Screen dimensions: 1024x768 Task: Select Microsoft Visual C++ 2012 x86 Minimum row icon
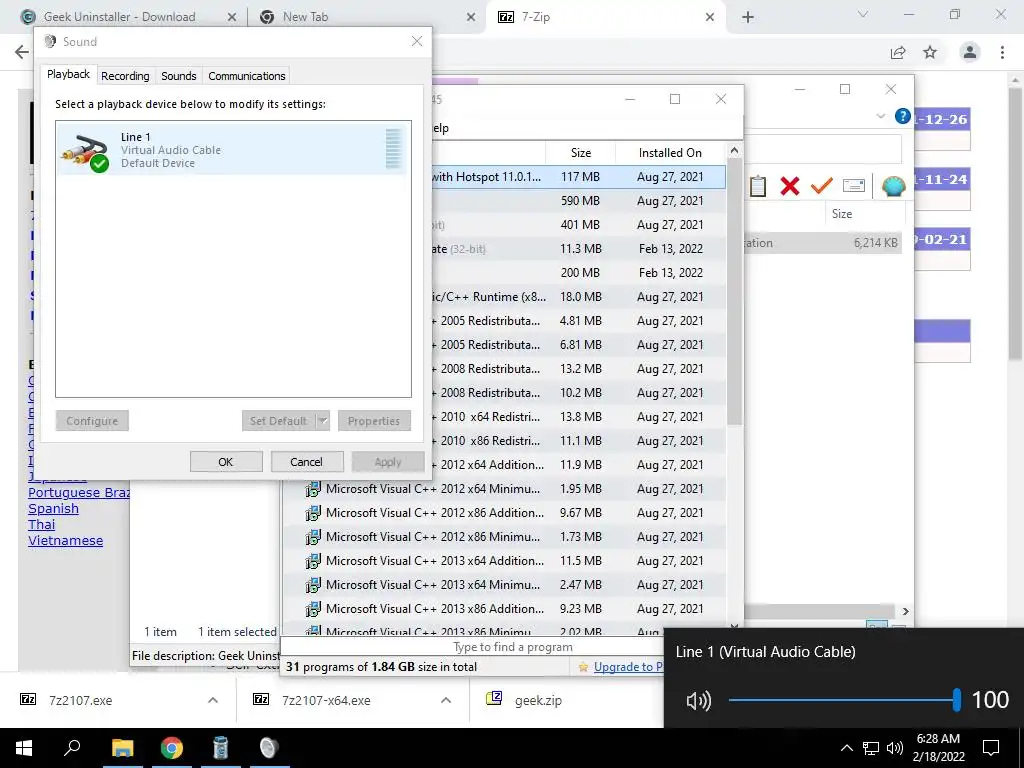313,537
